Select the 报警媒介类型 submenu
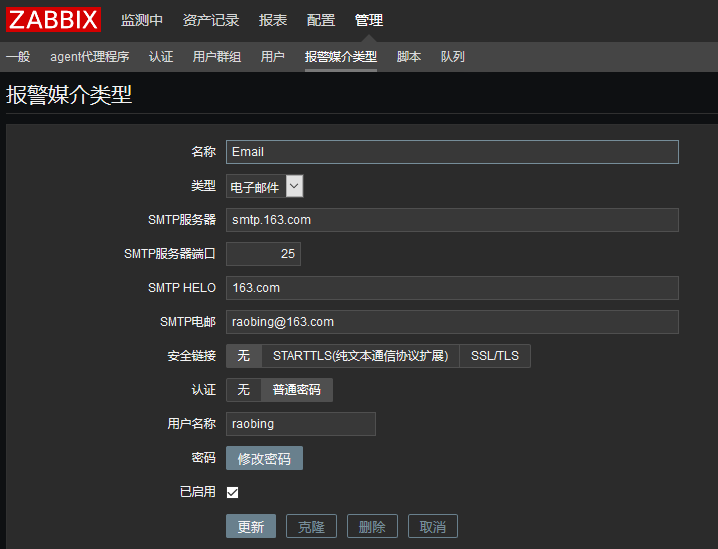Viewport: 718px width, 549px height. (x=341, y=57)
